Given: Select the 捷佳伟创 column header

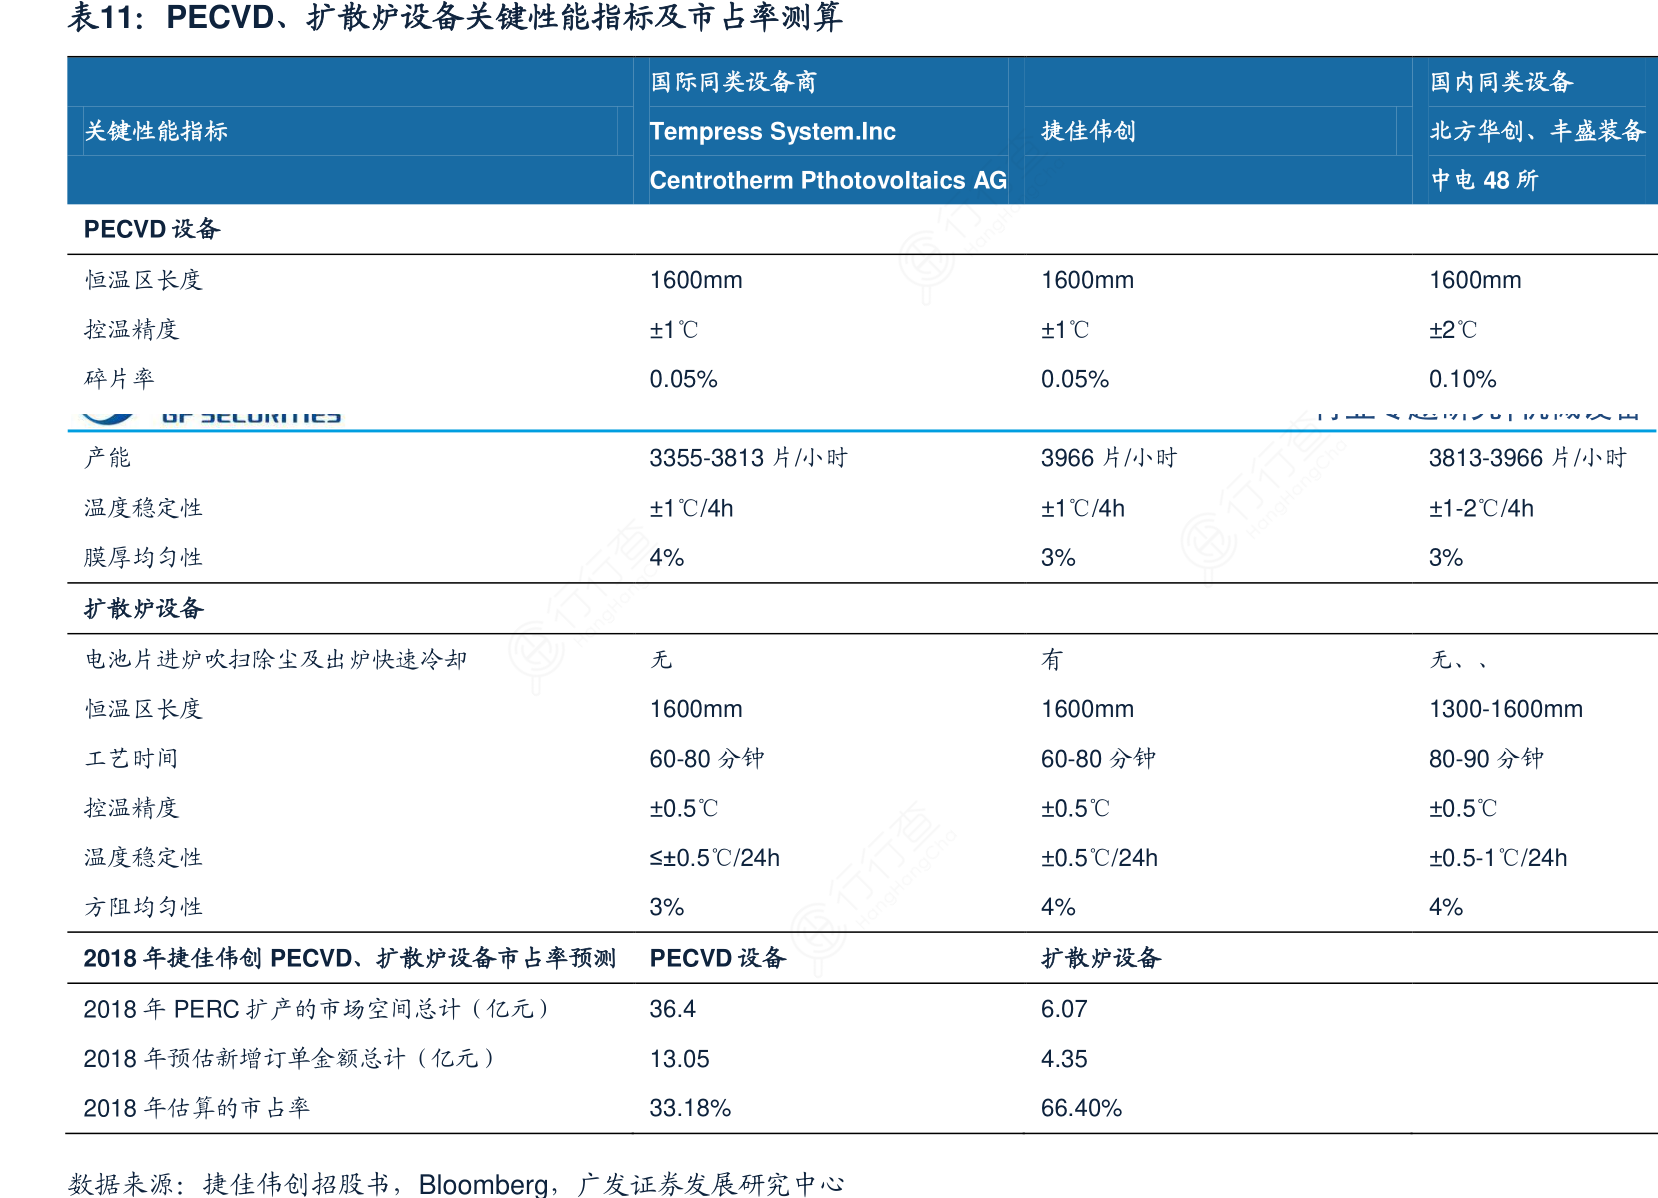Looking at the screenshot, I should [1088, 131].
